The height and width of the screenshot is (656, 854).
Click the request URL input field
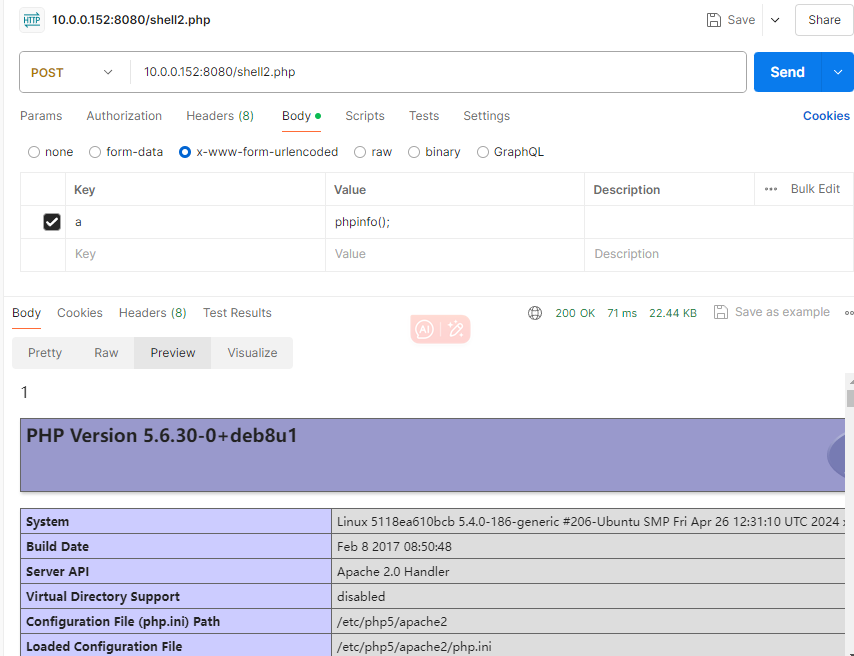437,72
